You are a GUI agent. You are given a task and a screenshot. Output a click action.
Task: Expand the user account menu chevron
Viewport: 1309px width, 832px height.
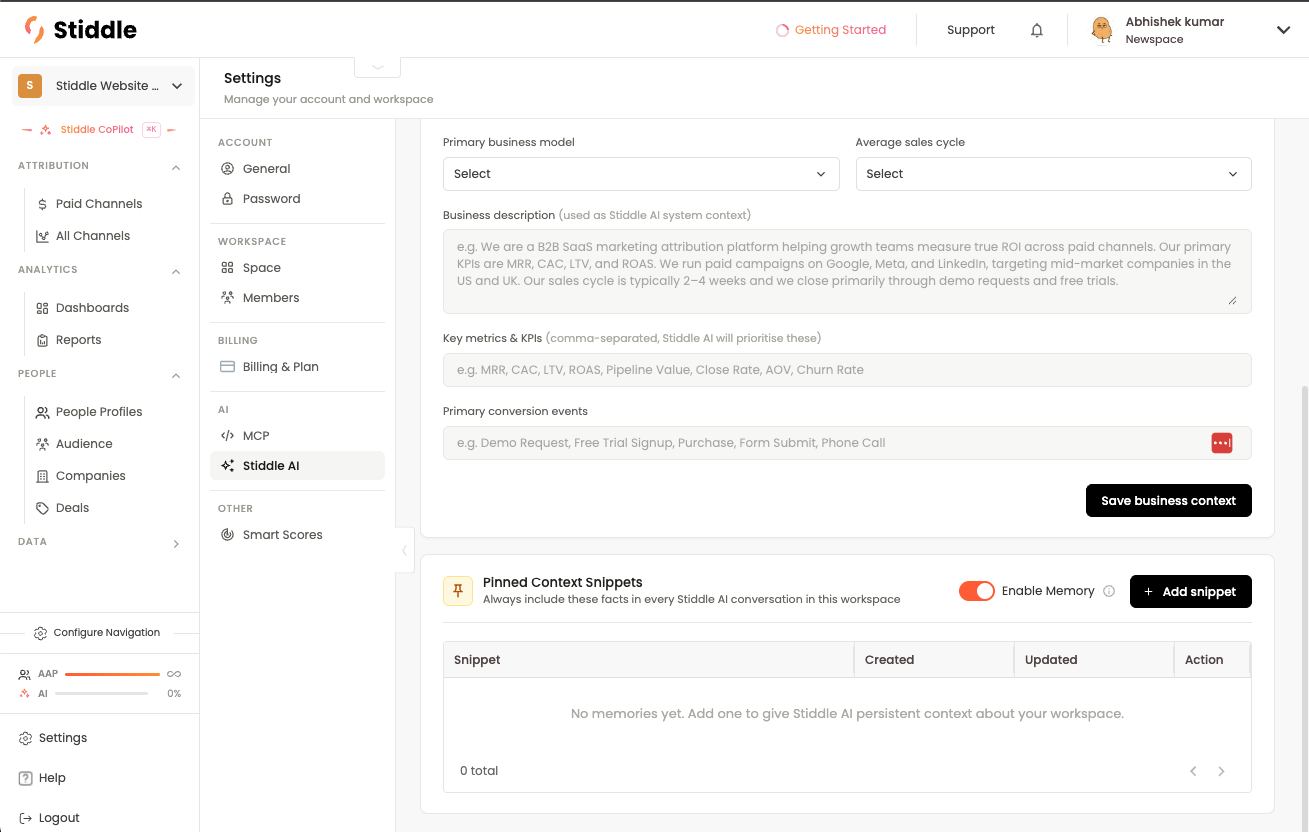click(1283, 30)
